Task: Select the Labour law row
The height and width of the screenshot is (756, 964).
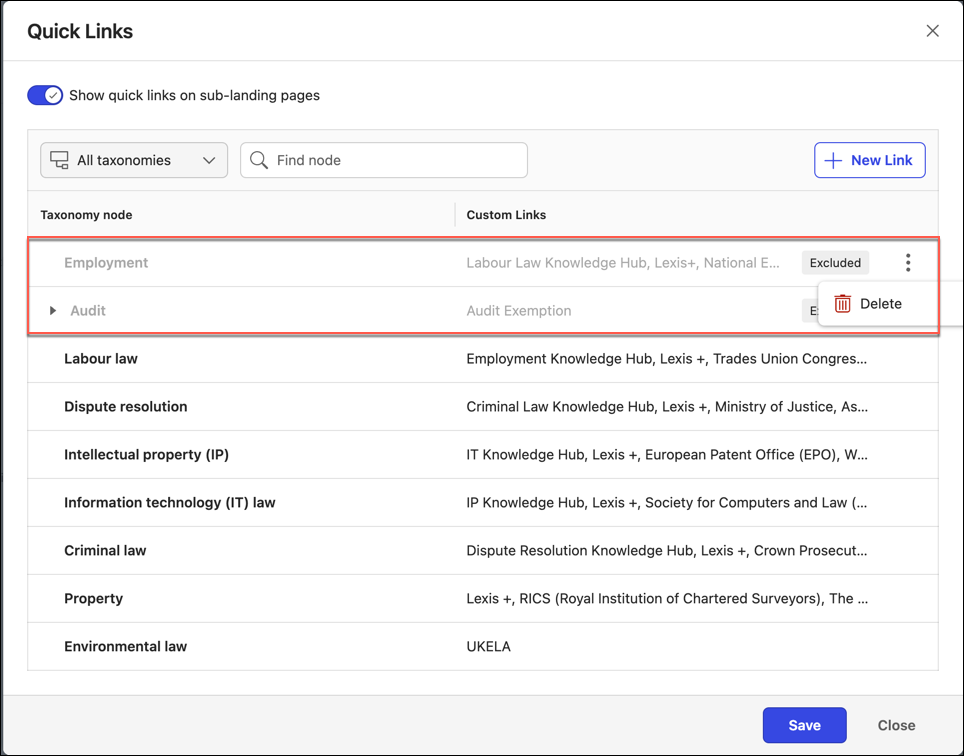Action: [101, 359]
